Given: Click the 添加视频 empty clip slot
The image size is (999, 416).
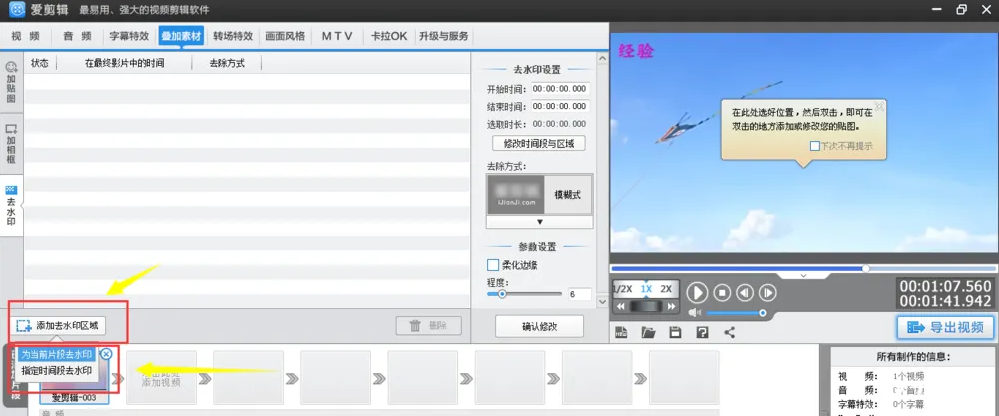Looking at the screenshot, I should click(161, 377).
